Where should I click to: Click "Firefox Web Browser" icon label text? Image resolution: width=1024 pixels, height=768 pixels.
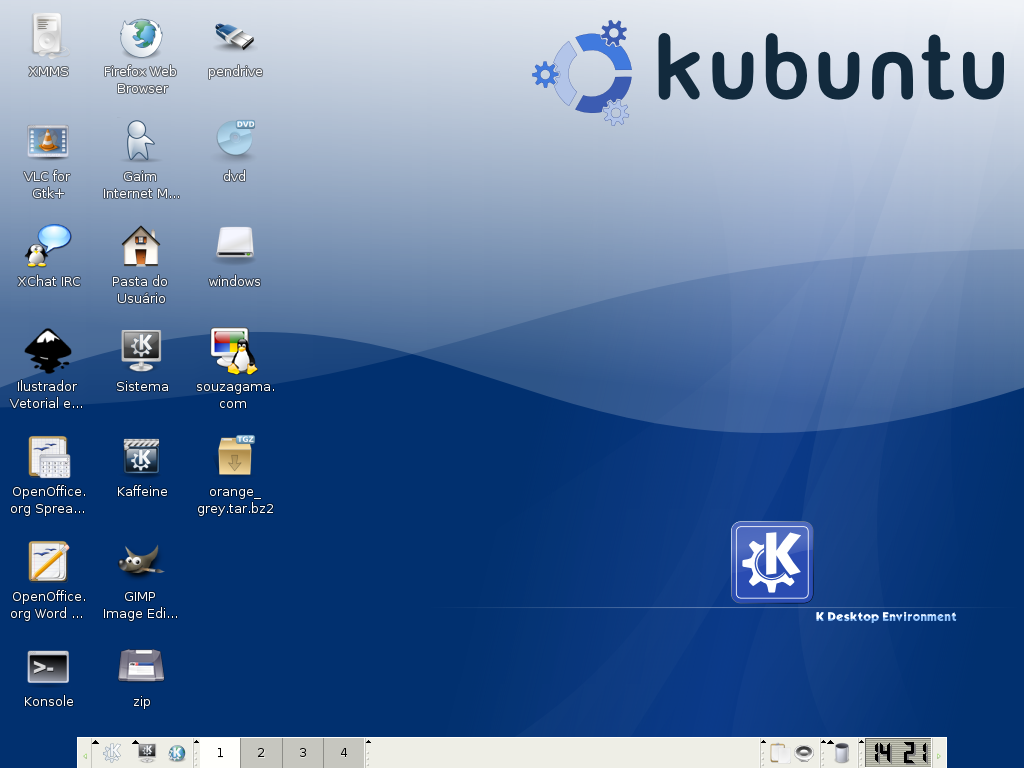pyautogui.click(x=141, y=80)
